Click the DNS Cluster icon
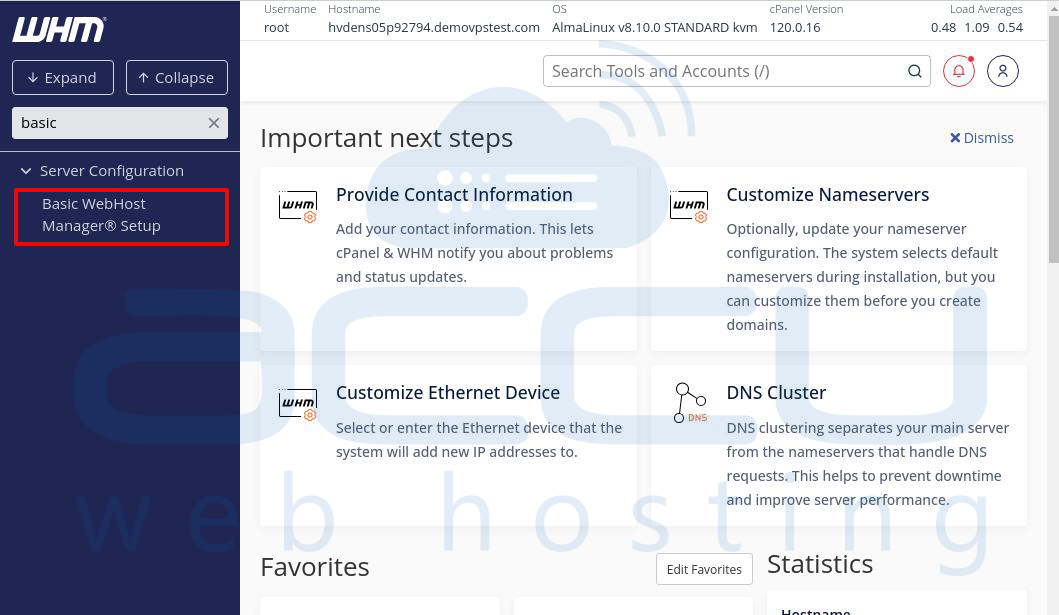 (x=690, y=403)
